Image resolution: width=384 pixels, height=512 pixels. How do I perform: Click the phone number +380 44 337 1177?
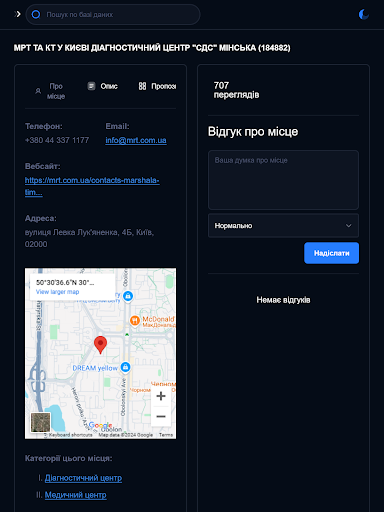(x=57, y=140)
